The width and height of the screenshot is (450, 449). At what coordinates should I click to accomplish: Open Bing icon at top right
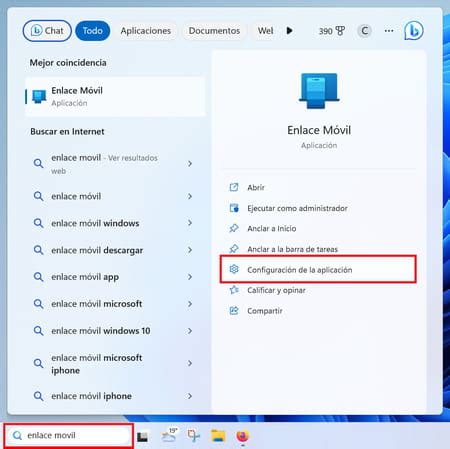(x=414, y=31)
